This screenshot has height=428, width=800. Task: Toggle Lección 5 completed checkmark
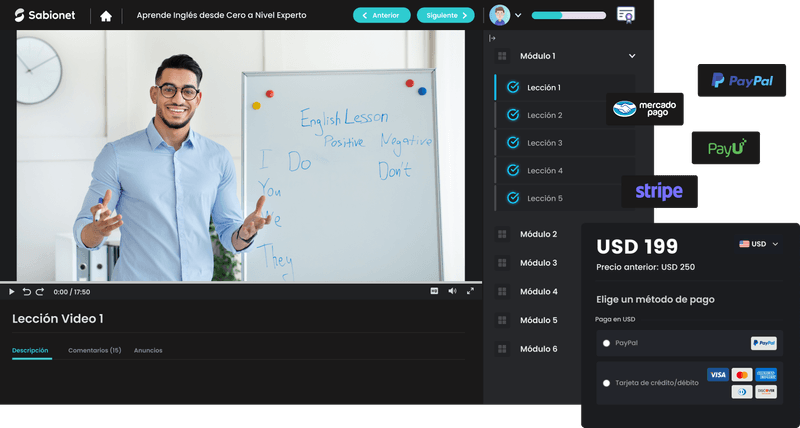pos(513,198)
